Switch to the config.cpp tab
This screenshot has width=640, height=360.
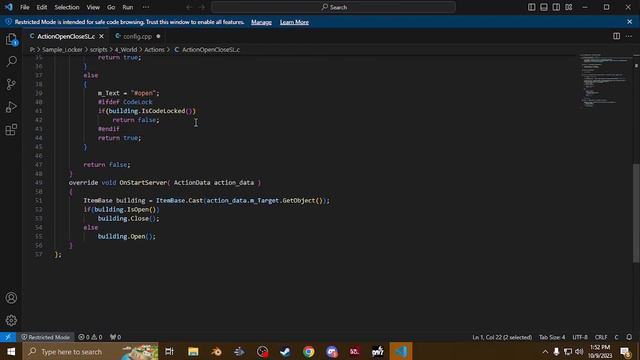[138, 36]
